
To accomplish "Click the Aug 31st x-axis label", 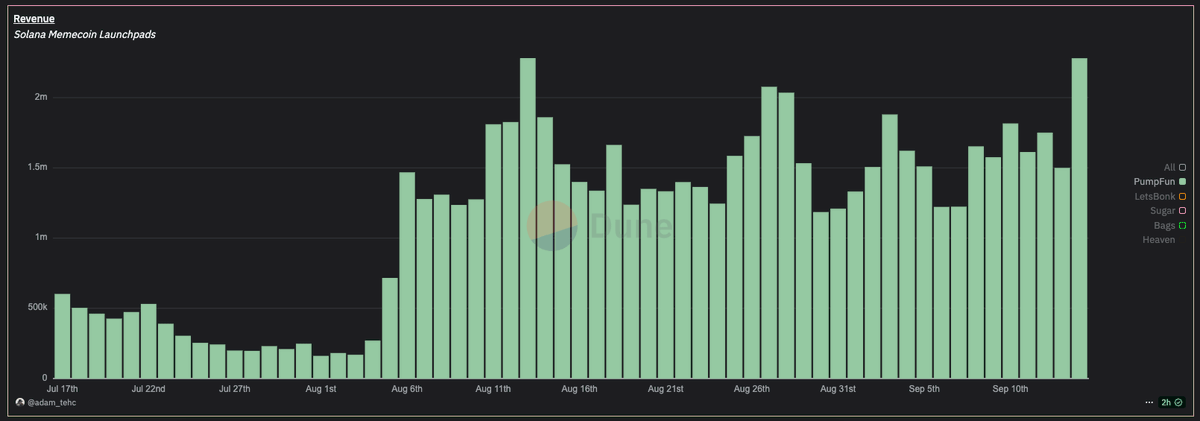I will click(838, 387).
